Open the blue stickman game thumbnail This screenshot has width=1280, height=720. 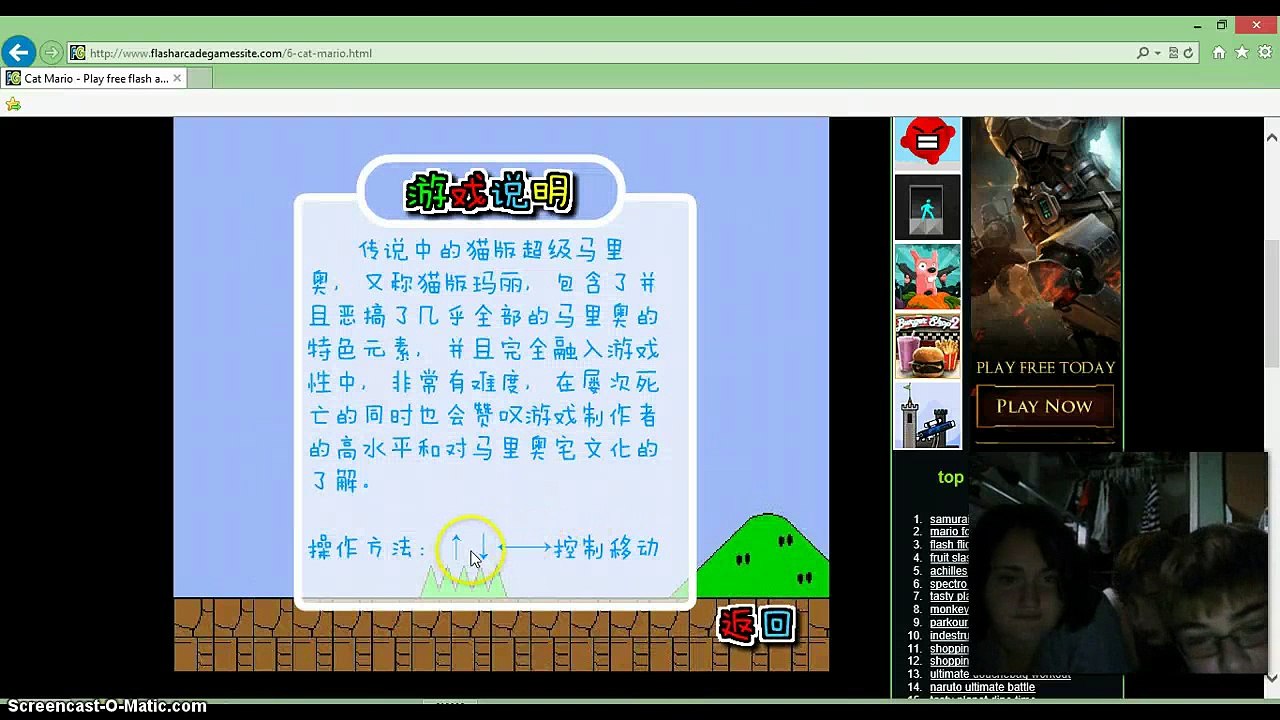tap(927, 207)
